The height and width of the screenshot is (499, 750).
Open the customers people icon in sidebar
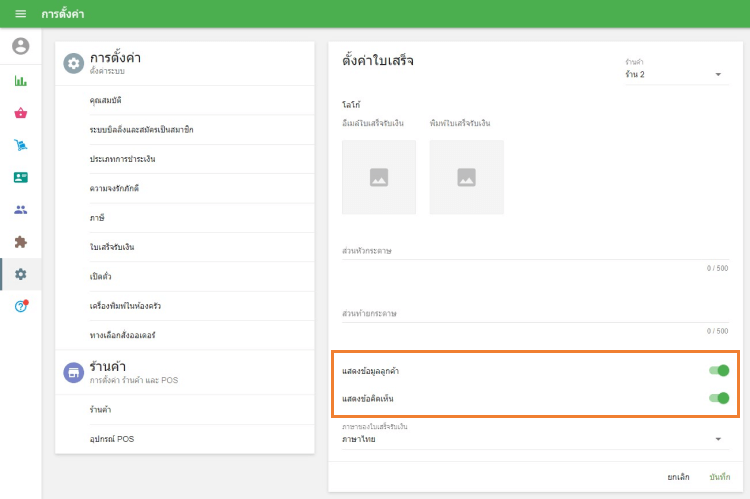20,209
